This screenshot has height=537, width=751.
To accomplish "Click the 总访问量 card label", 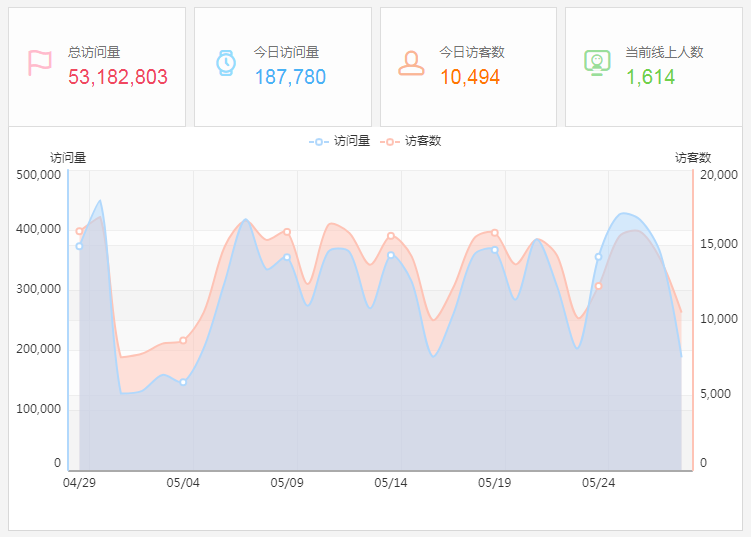I will click(x=94, y=52).
